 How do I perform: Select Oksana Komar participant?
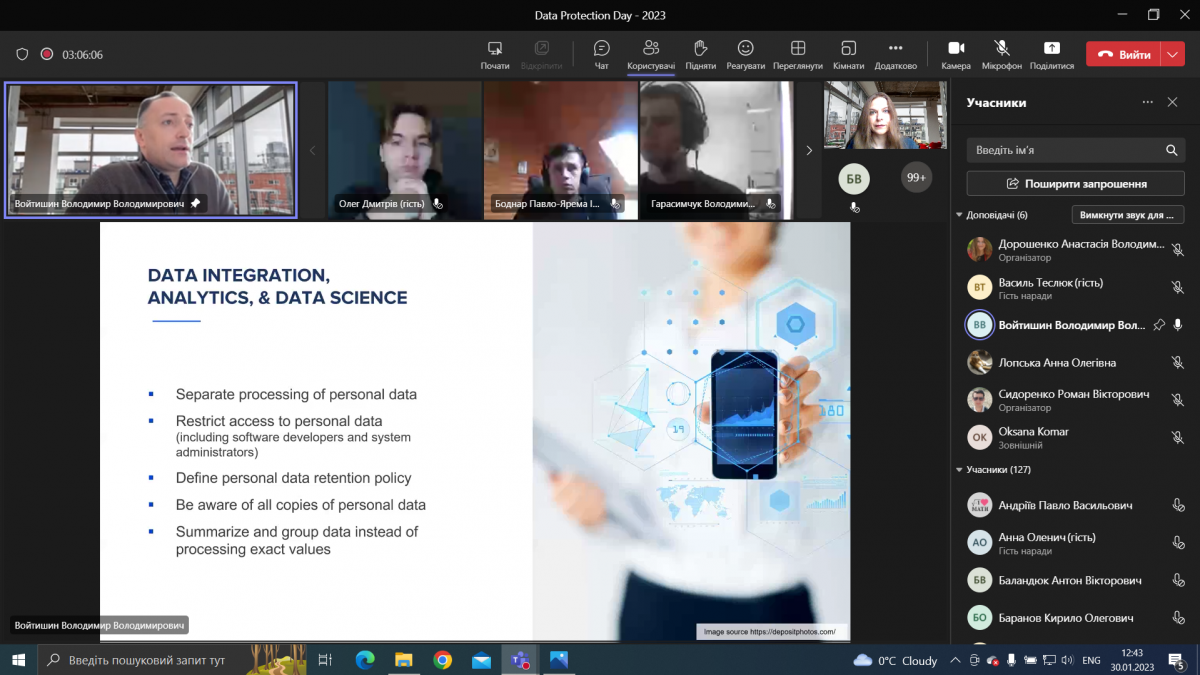tap(1076, 437)
